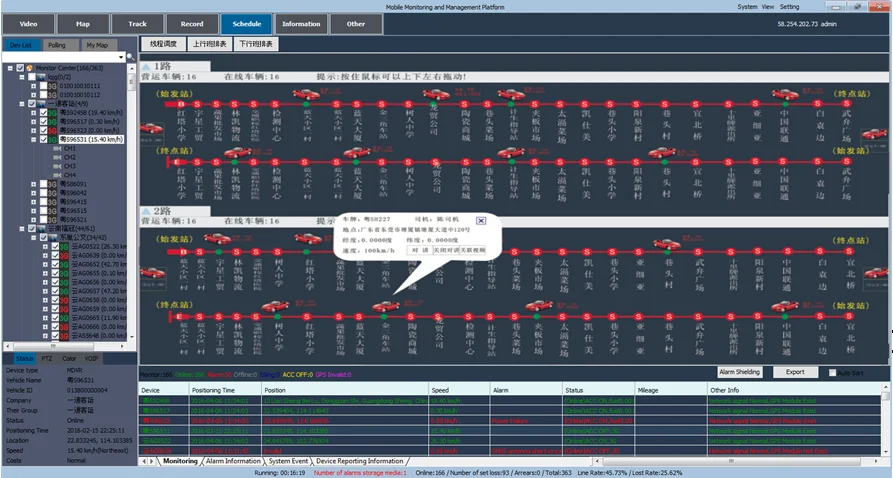Switch to the Track tab
The height and width of the screenshot is (478, 893).
click(x=137, y=23)
